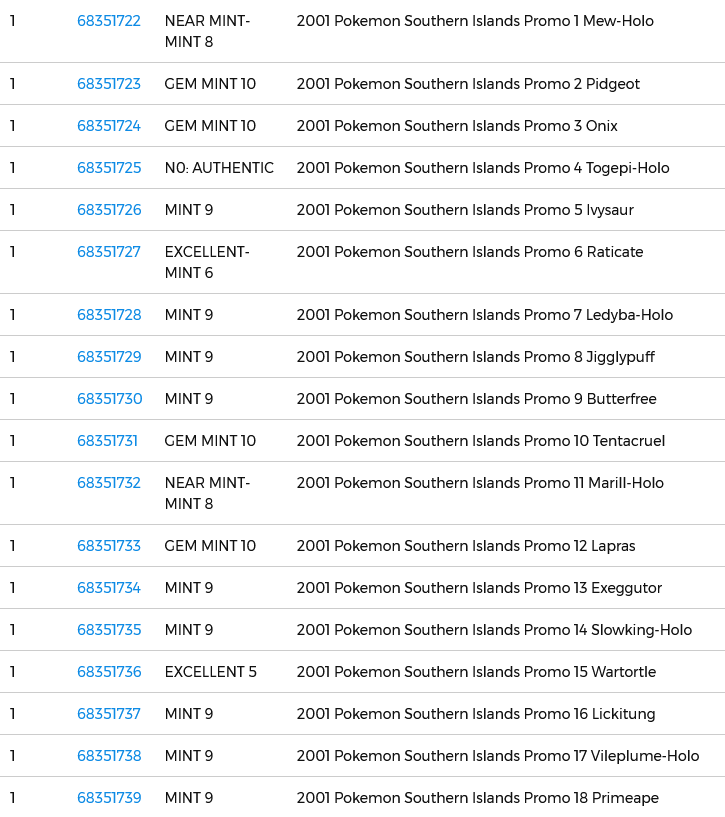This screenshot has height=817, width=725.
Task: Click cert link 68351724 for Onix
Action: (109, 126)
